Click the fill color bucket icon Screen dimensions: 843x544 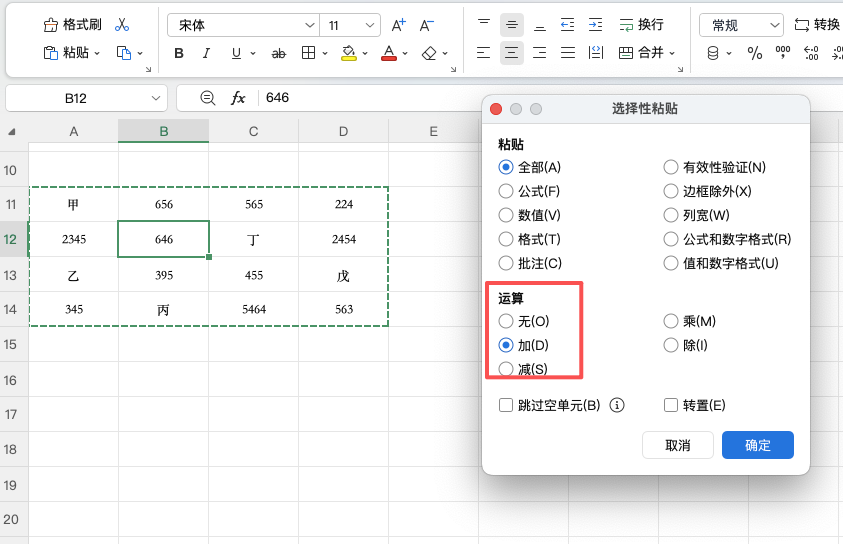click(349, 53)
